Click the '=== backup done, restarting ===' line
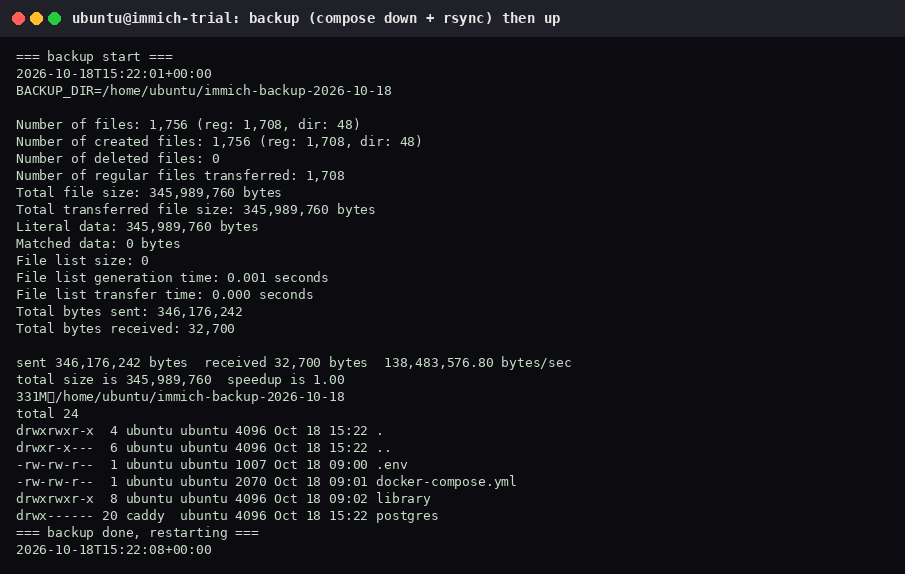The image size is (905, 574). [x=137, y=533]
